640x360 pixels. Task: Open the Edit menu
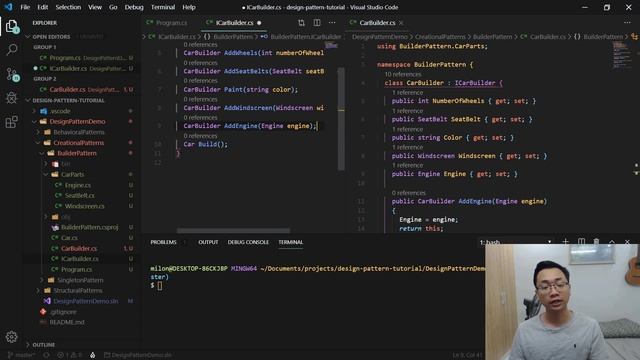coord(42,7)
